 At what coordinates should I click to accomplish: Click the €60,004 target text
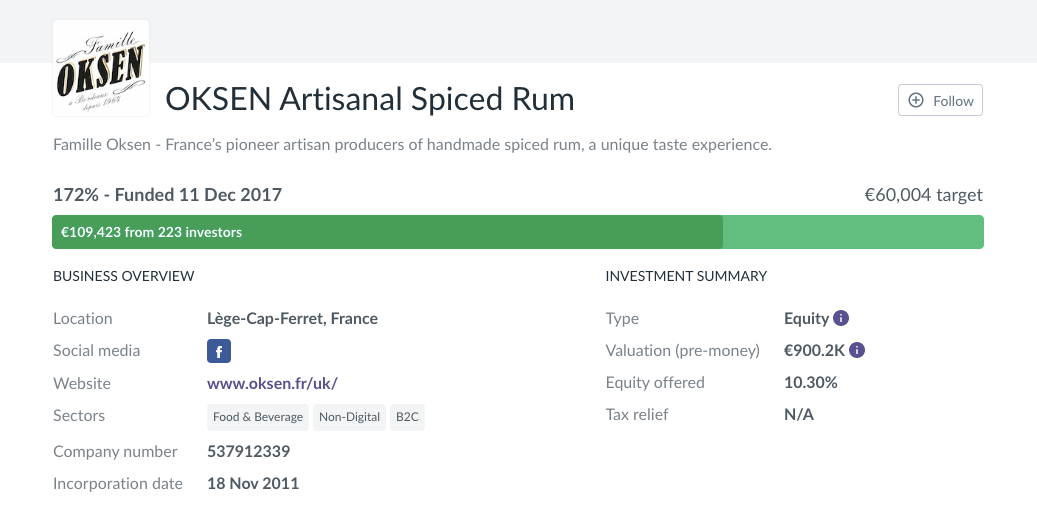[x=923, y=195]
